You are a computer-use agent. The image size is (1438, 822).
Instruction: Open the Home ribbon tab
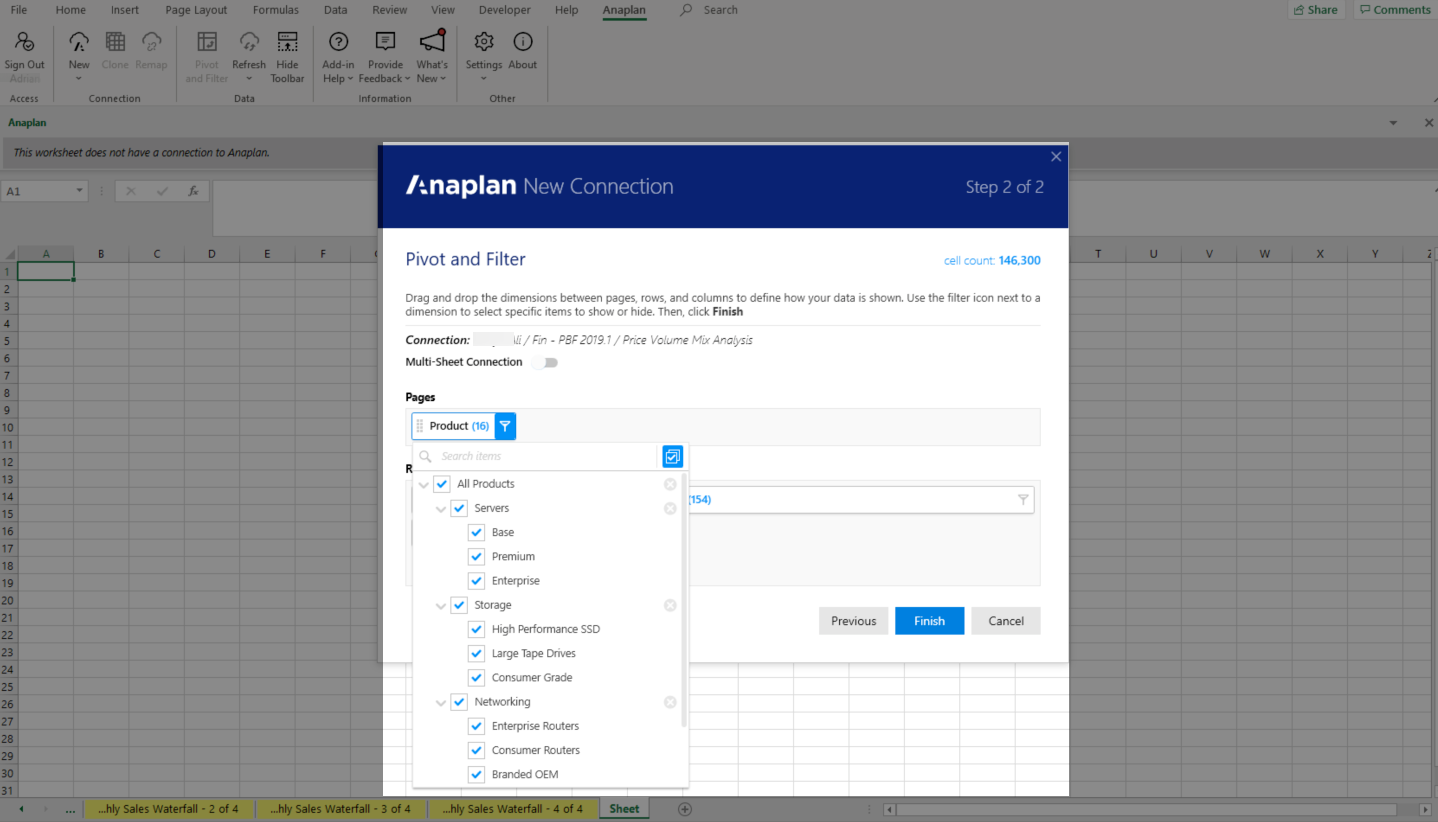click(x=71, y=10)
